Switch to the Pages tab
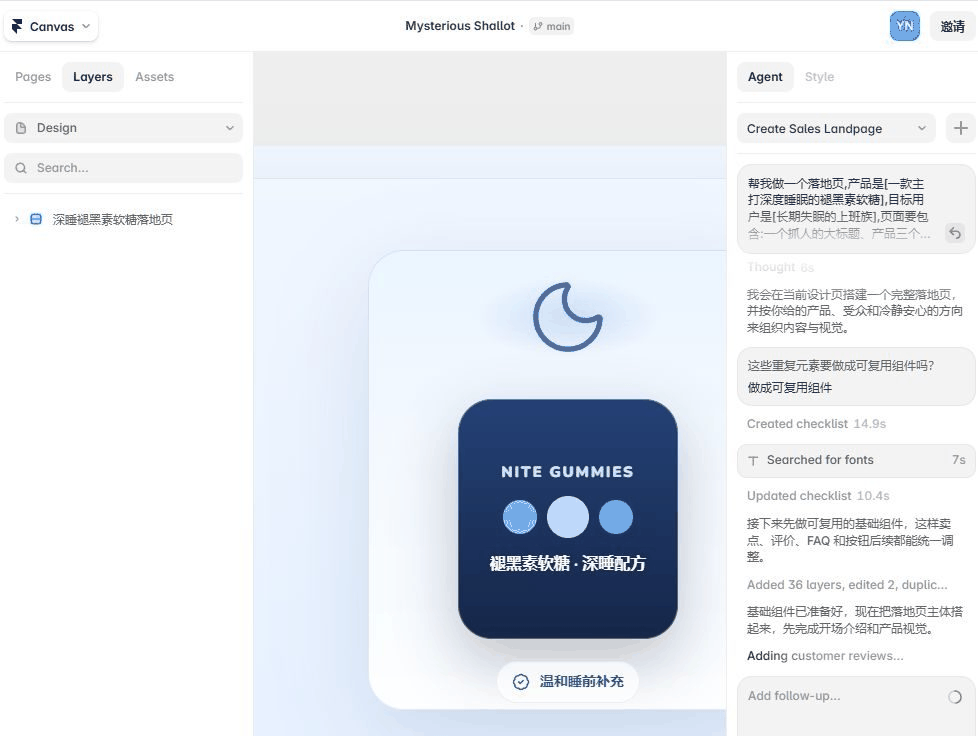978x736 pixels. point(33,77)
